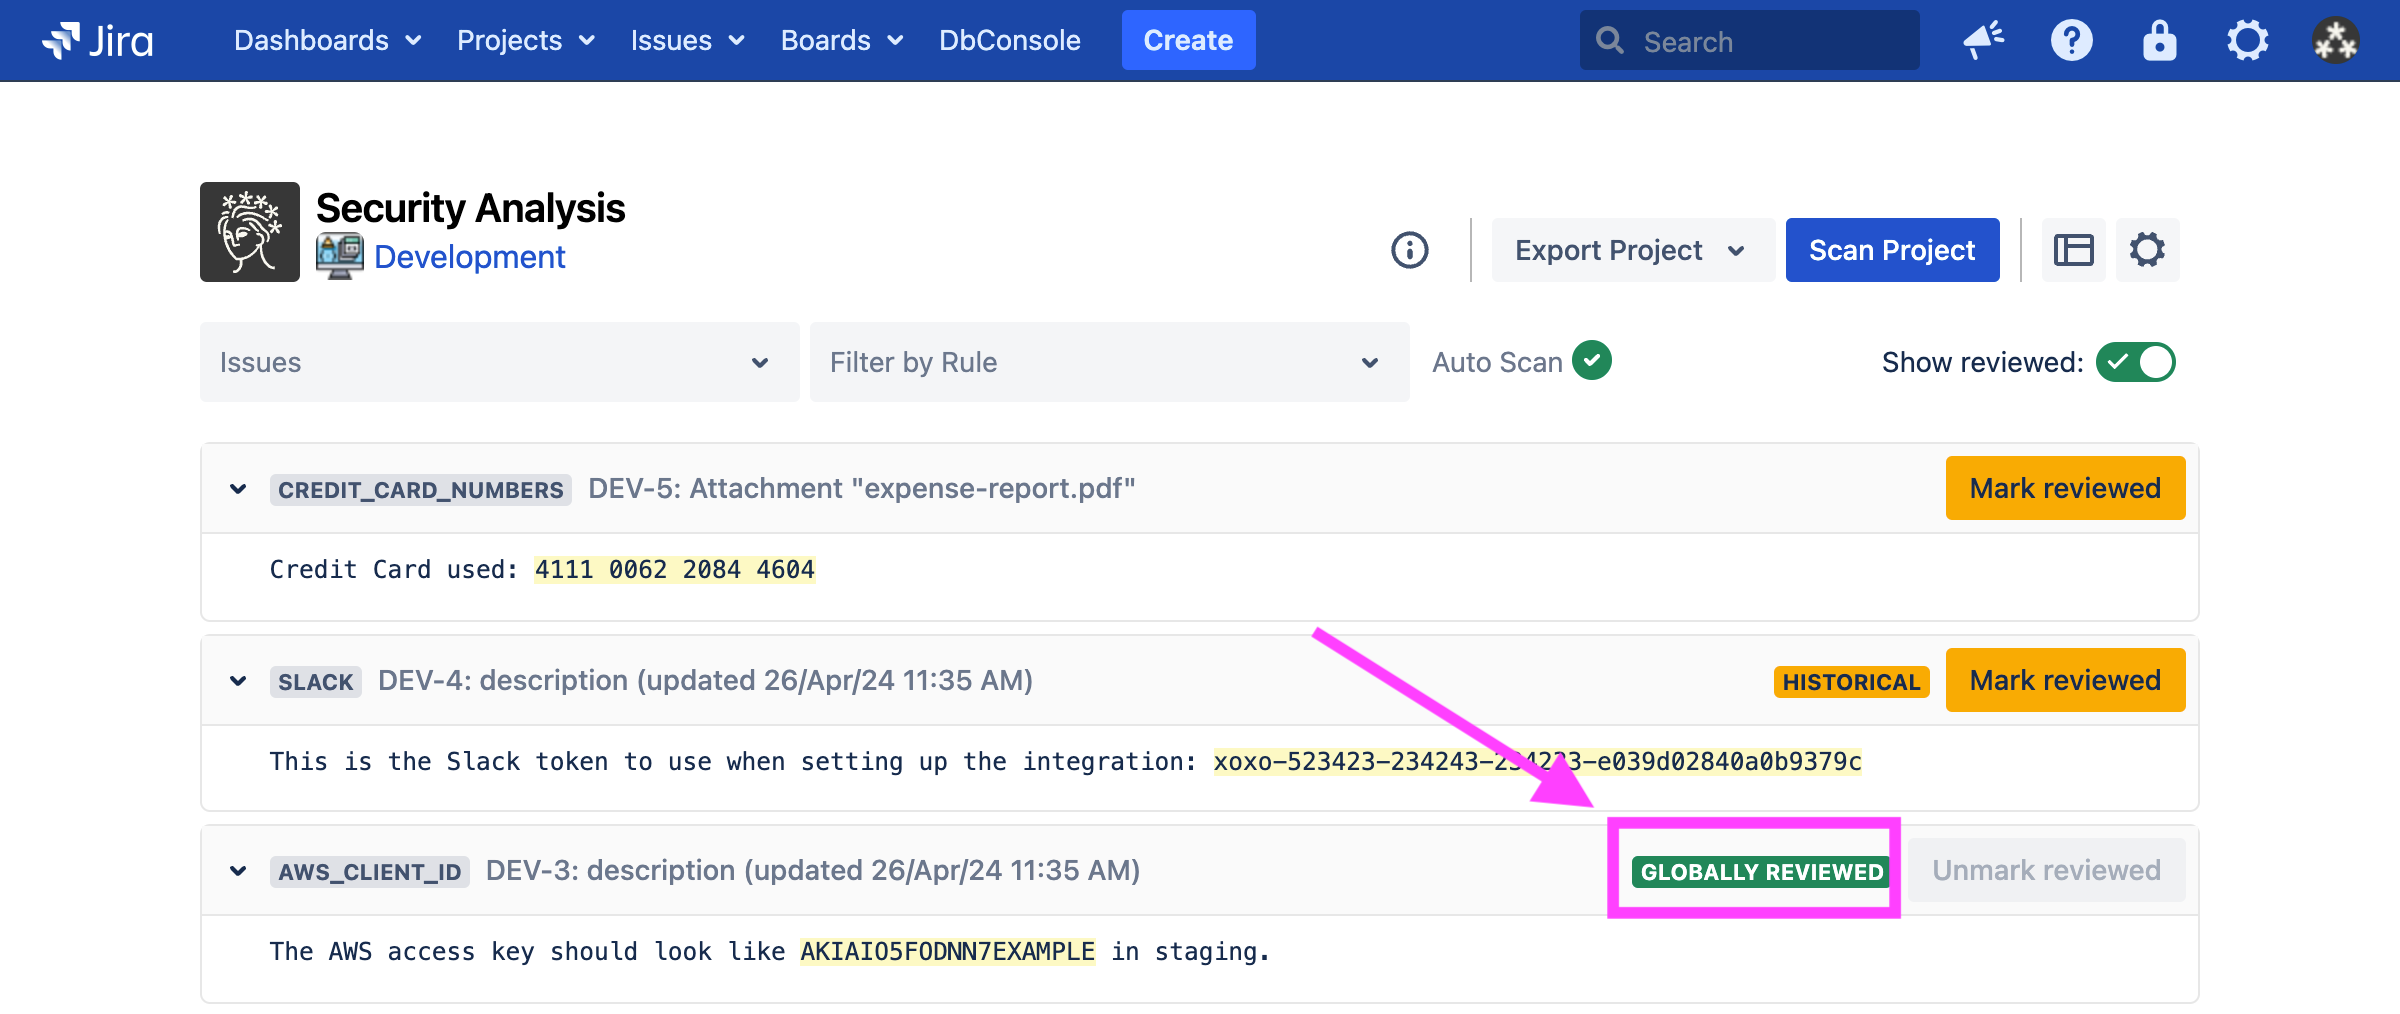Click the Scan Project button

click(1891, 250)
